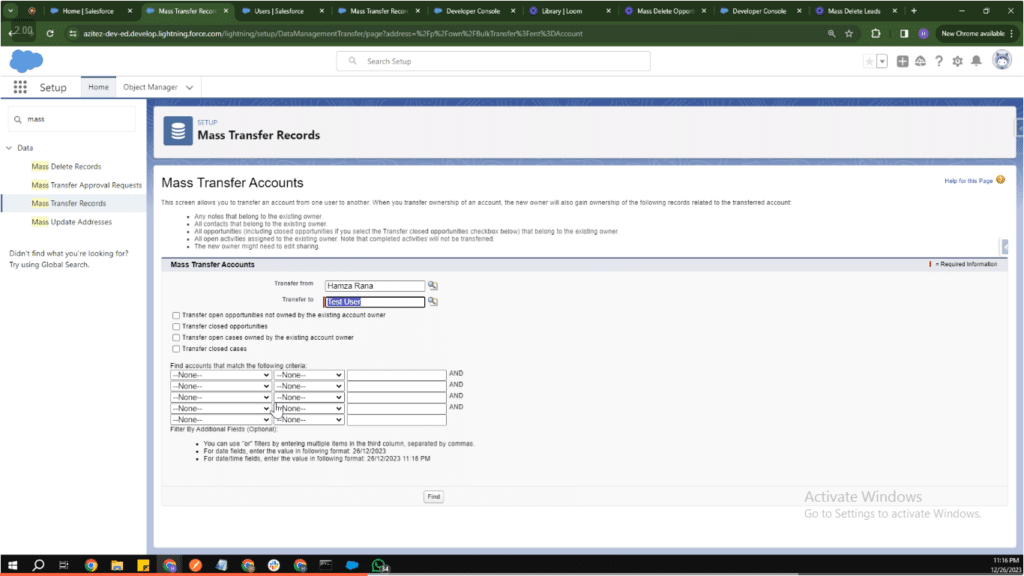Click the Search Setup field
Viewport: 1024px width, 576px height.
493,61
